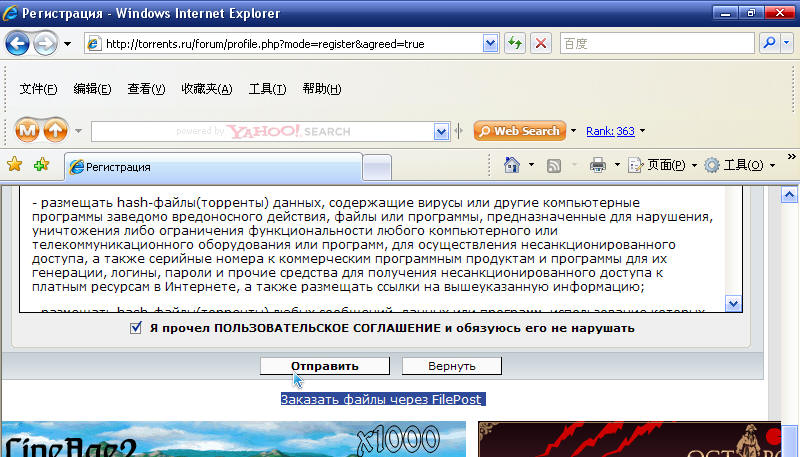Click the orange M toolbar icon
The height and width of the screenshot is (457, 800).
(x=28, y=131)
